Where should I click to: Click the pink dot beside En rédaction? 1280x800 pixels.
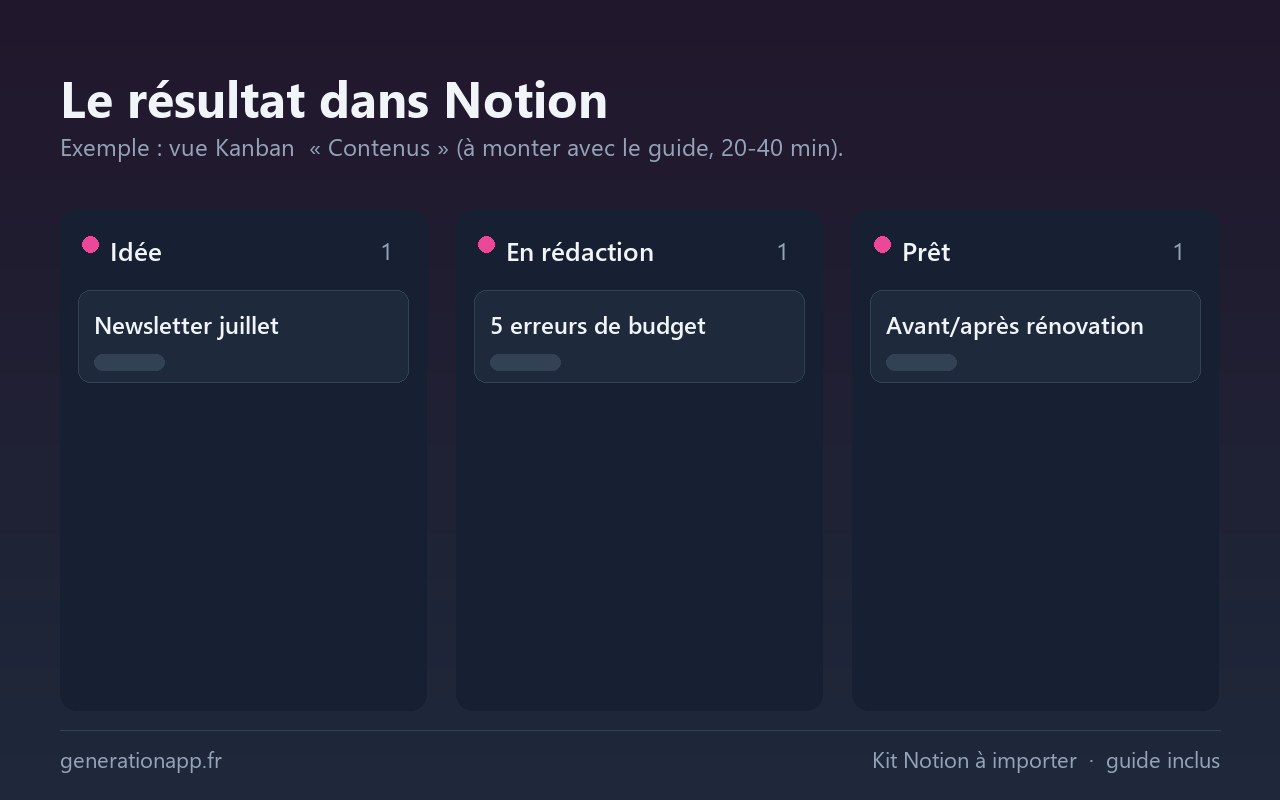pyautogui.click(x=486, y=244)
